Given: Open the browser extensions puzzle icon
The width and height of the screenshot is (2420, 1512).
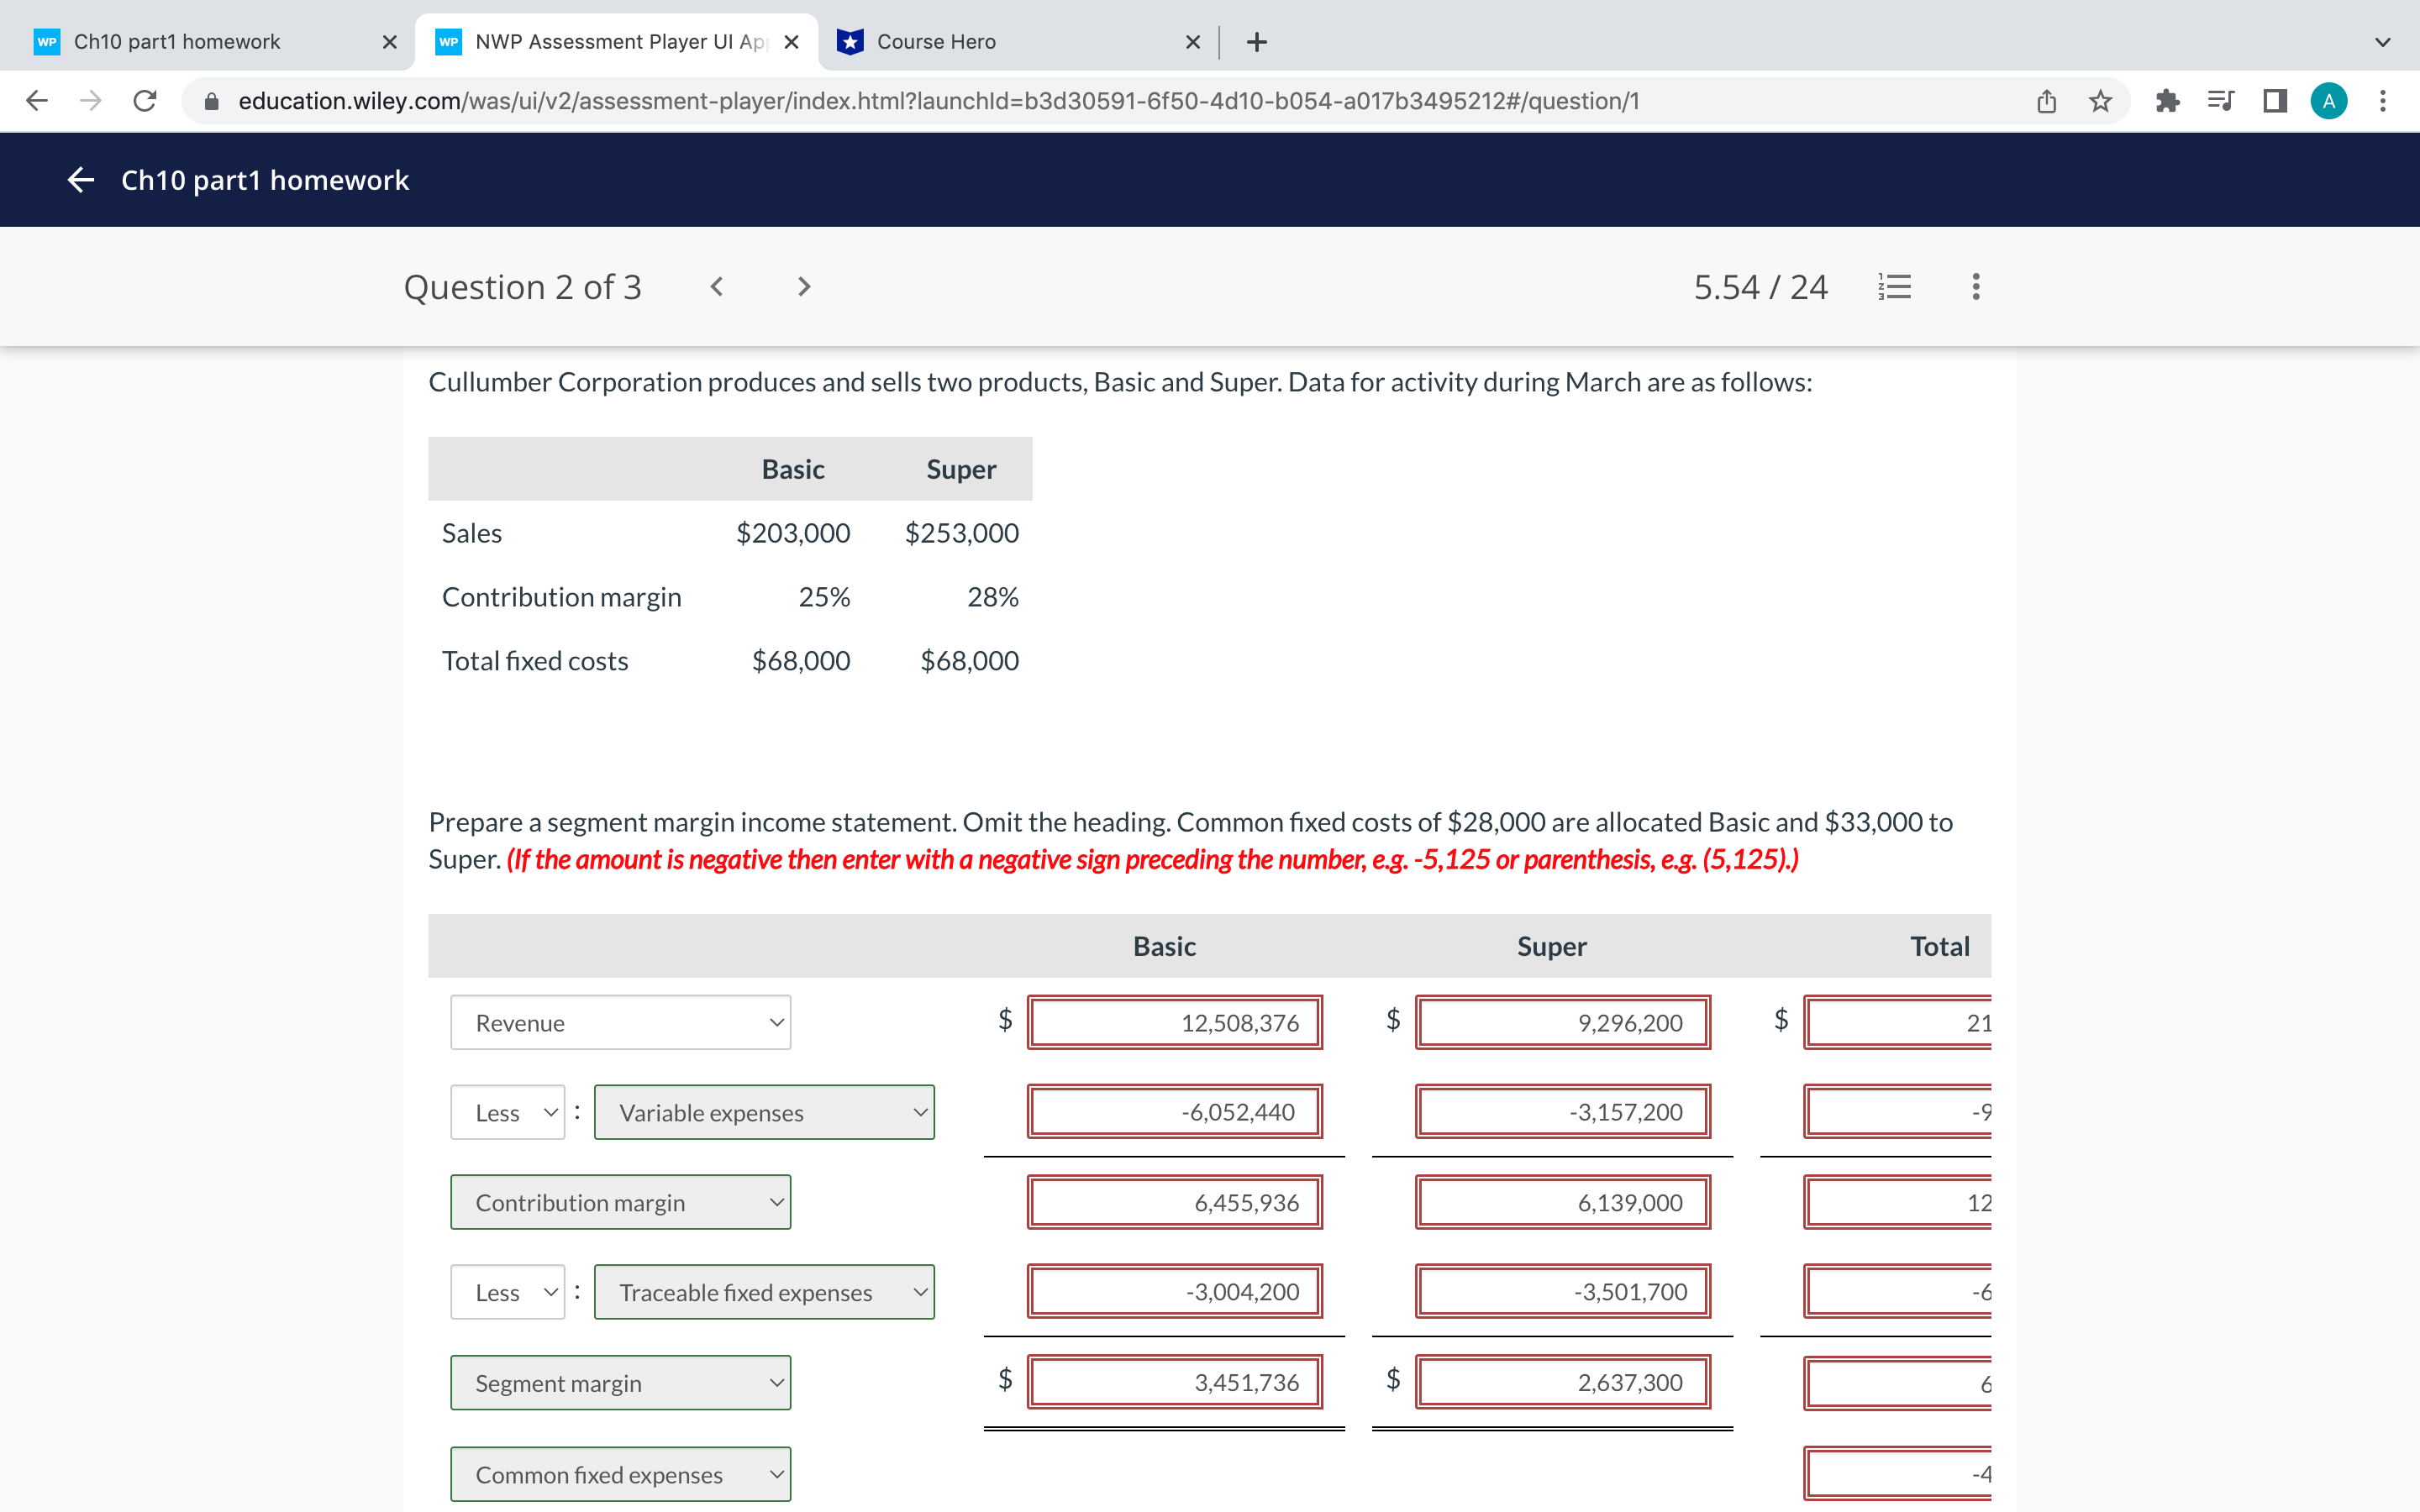Looking at the screenshot, I should tap(2166, 100).
